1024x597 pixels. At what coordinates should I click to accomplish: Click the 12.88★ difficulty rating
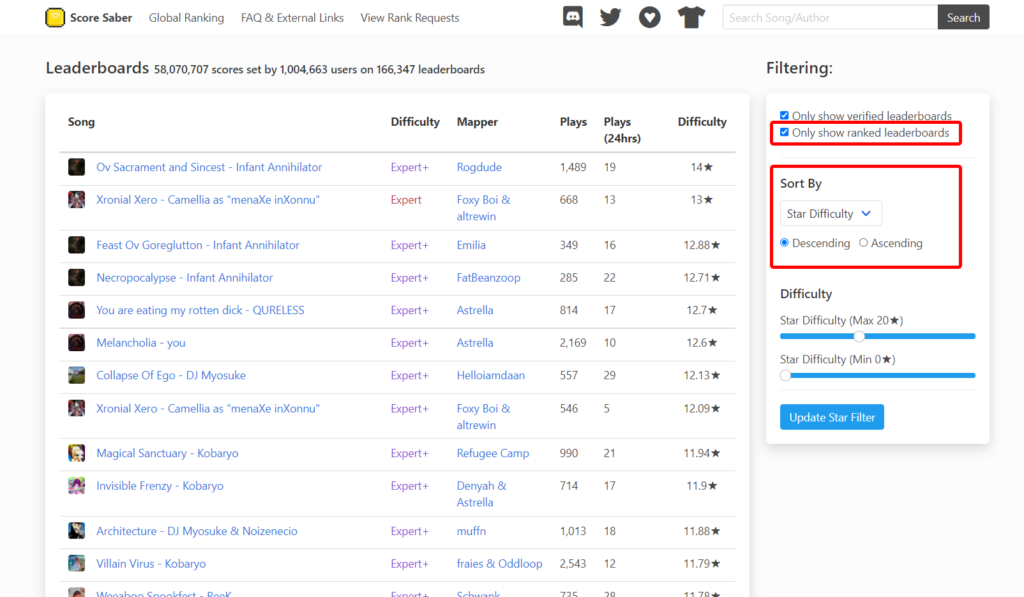click(702, 245)
